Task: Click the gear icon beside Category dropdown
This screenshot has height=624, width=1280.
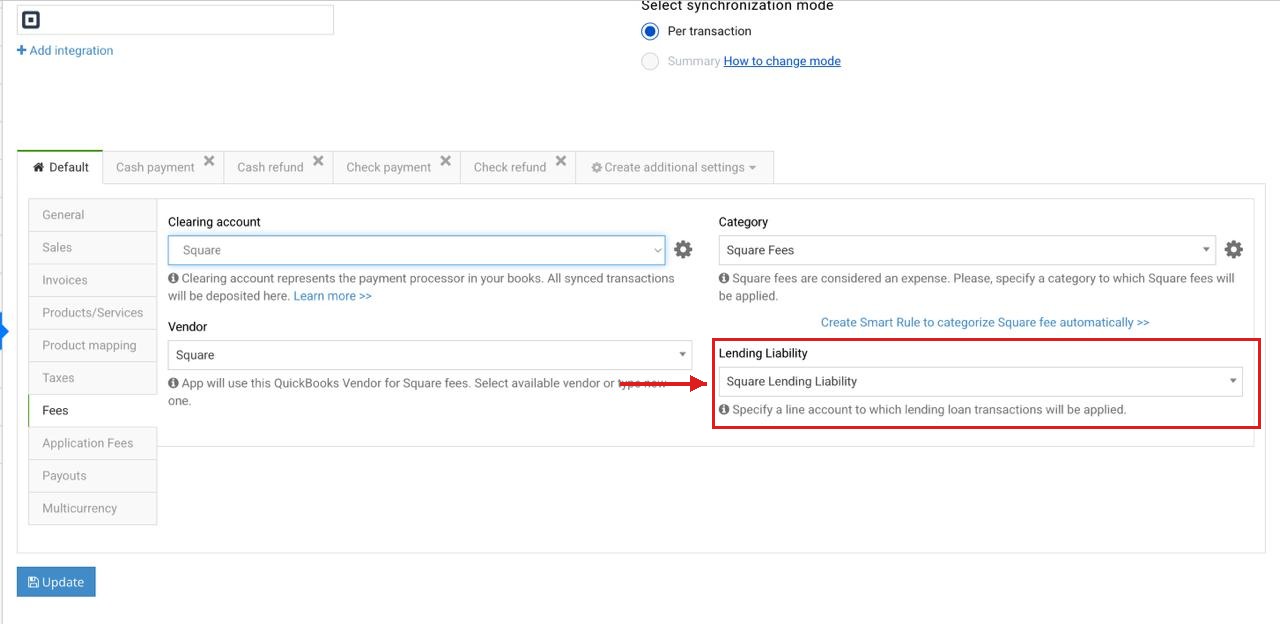Action: [x=1234, y=249]
